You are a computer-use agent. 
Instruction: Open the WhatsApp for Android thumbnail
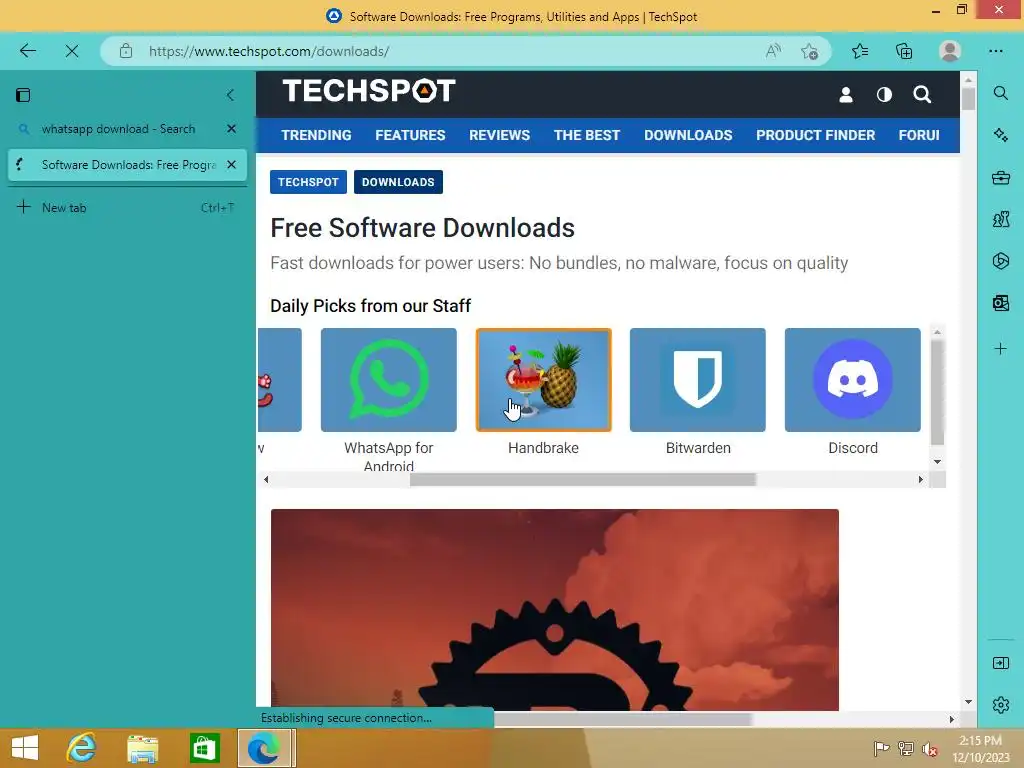tap(389, 380)
